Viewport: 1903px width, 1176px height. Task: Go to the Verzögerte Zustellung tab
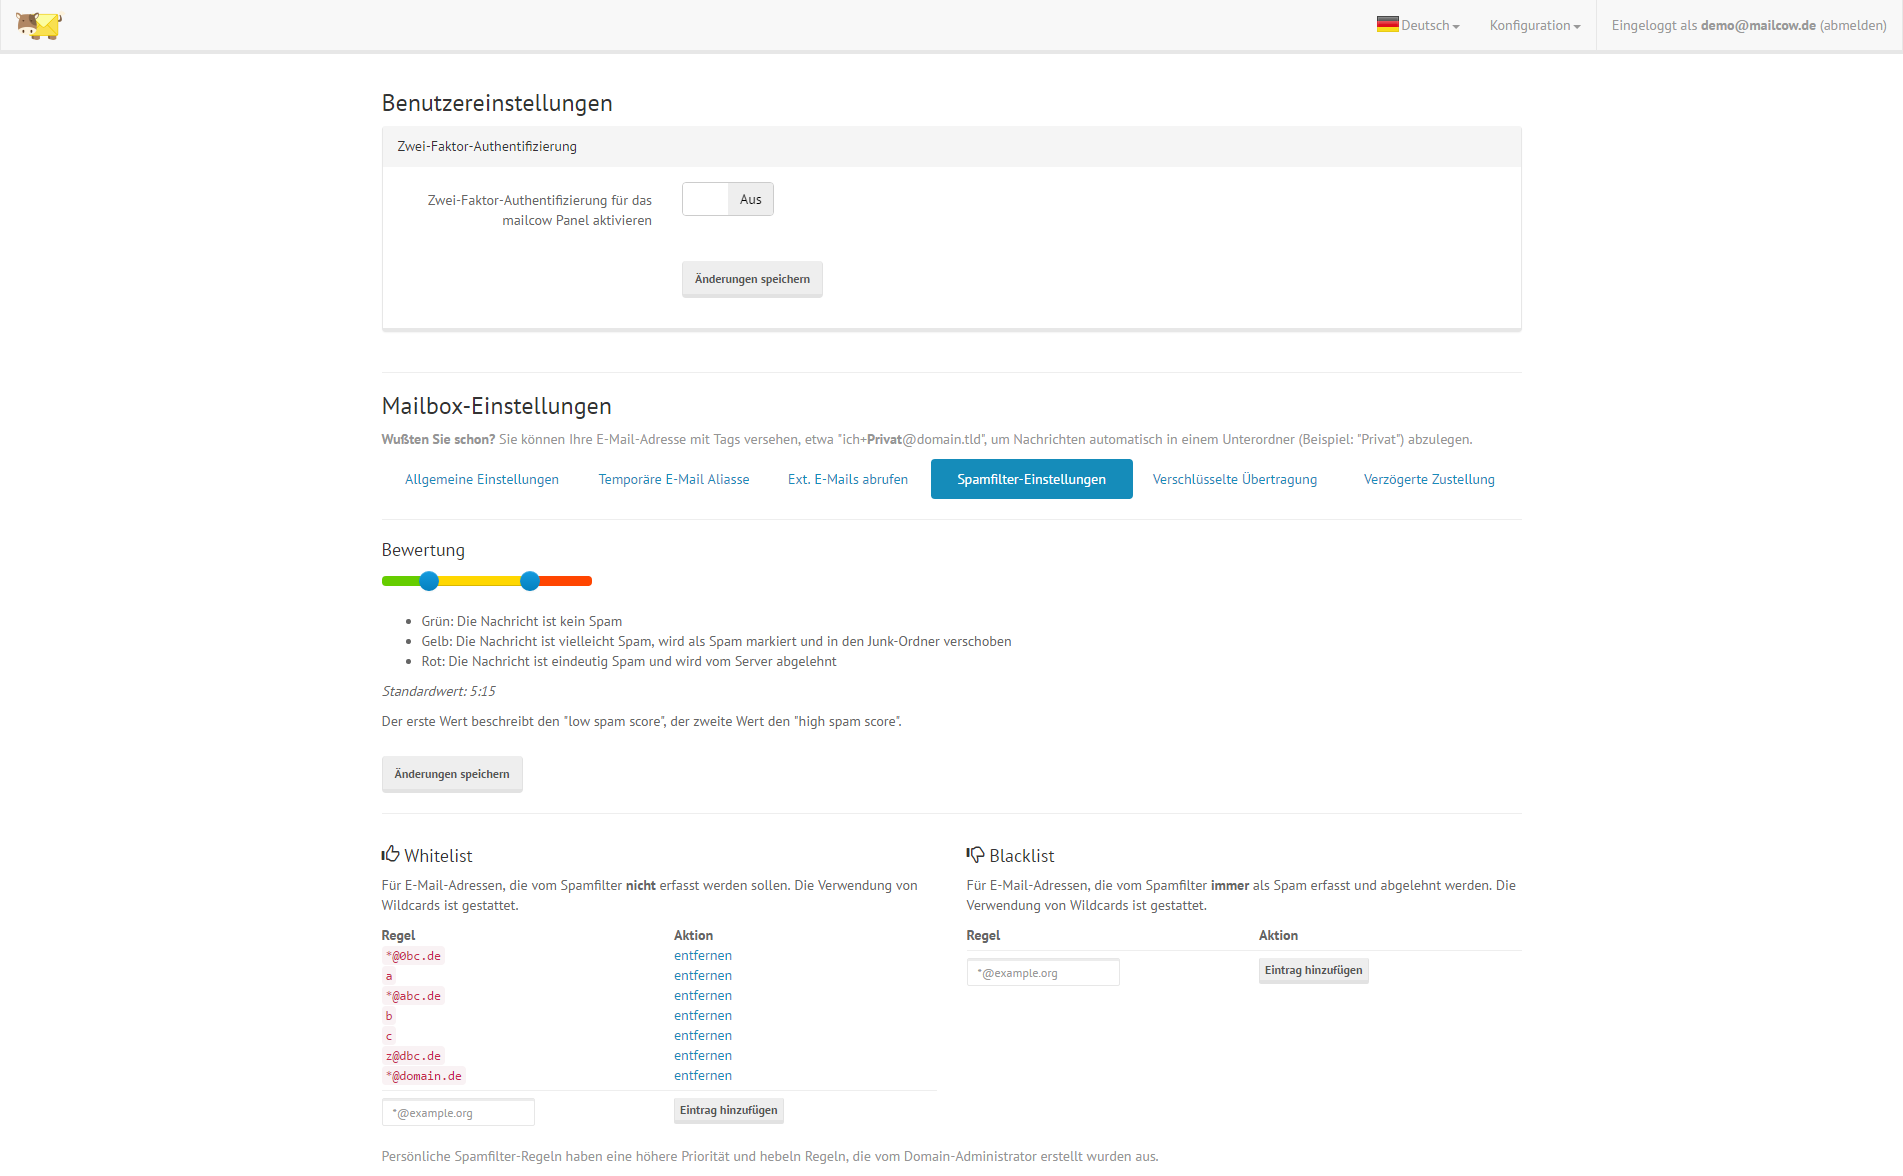click(1428, 479)
